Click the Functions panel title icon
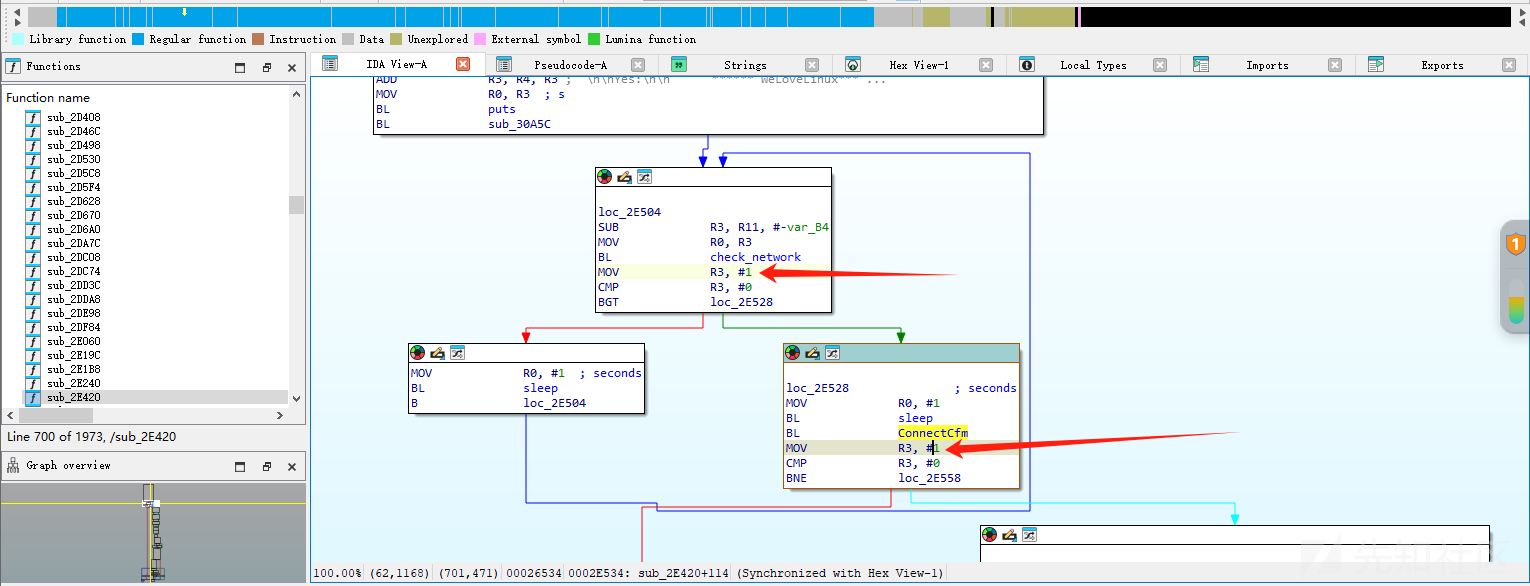The width and height of the screenshot is (1530, 586). point(13,67)
